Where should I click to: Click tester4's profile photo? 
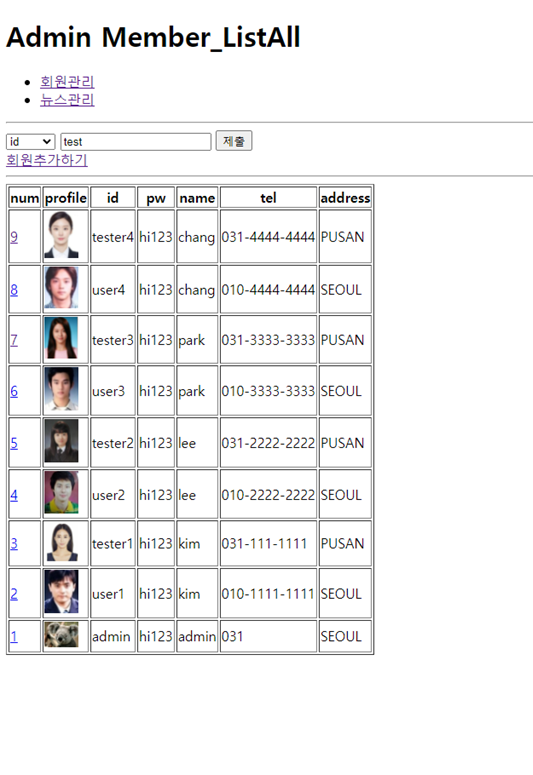pos(61,235)
